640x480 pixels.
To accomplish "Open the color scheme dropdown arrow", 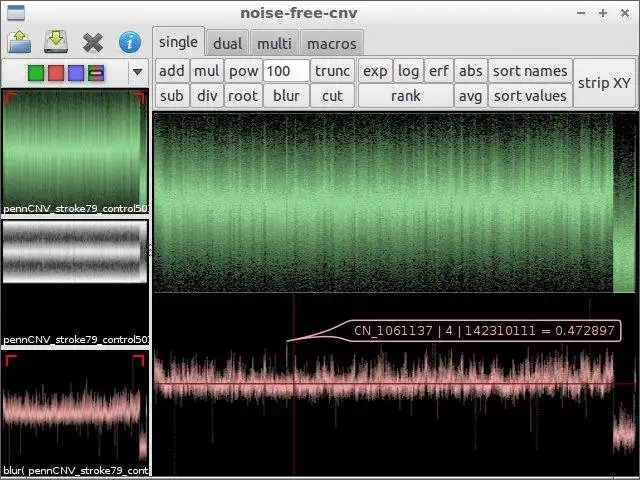I will (138, 72).
